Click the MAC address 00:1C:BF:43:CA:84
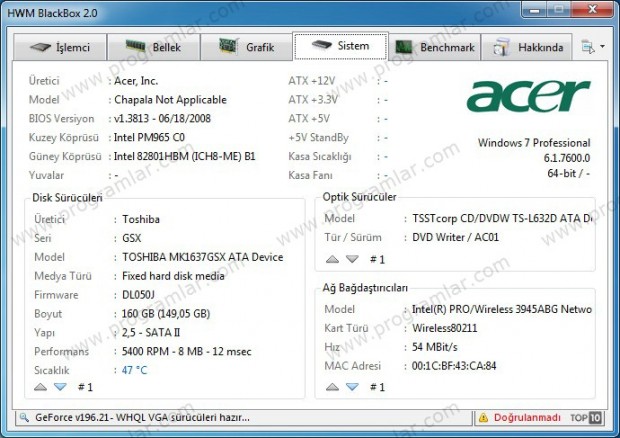This screenshot has height=438, width=620. [x=454, y=366]
